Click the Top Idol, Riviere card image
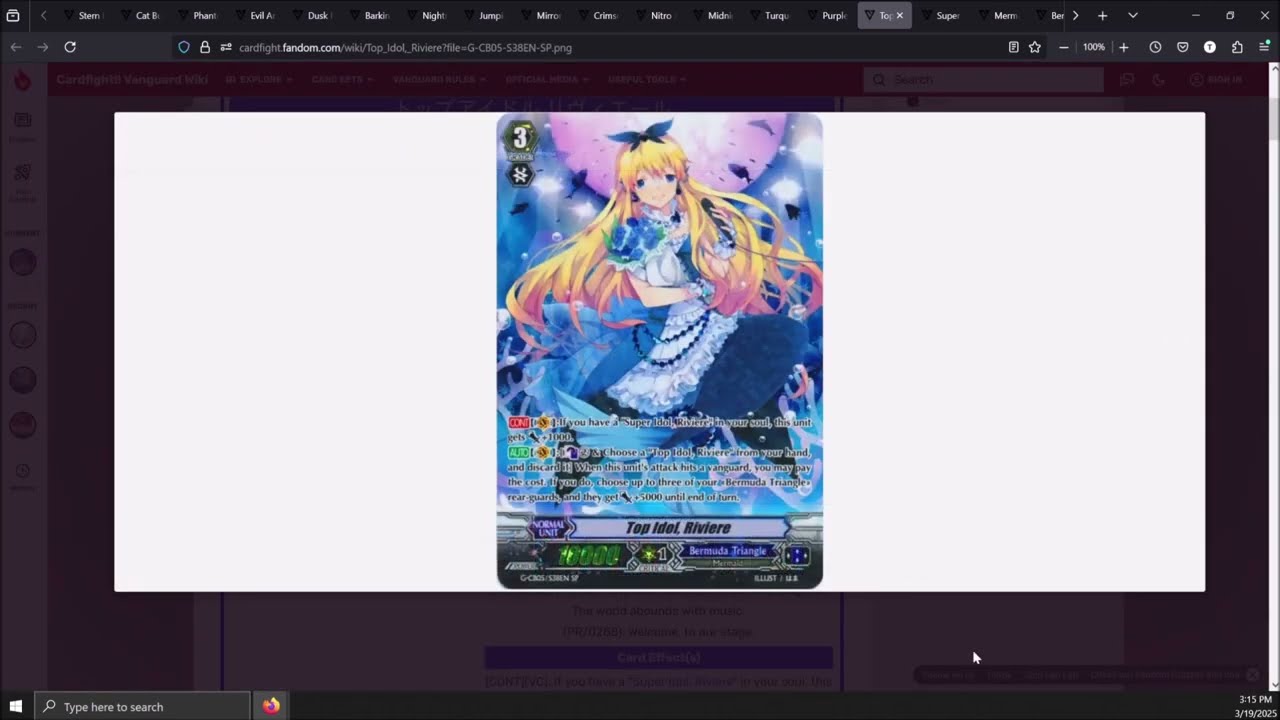The image size is (1280, 720). (x=660, y=351)
